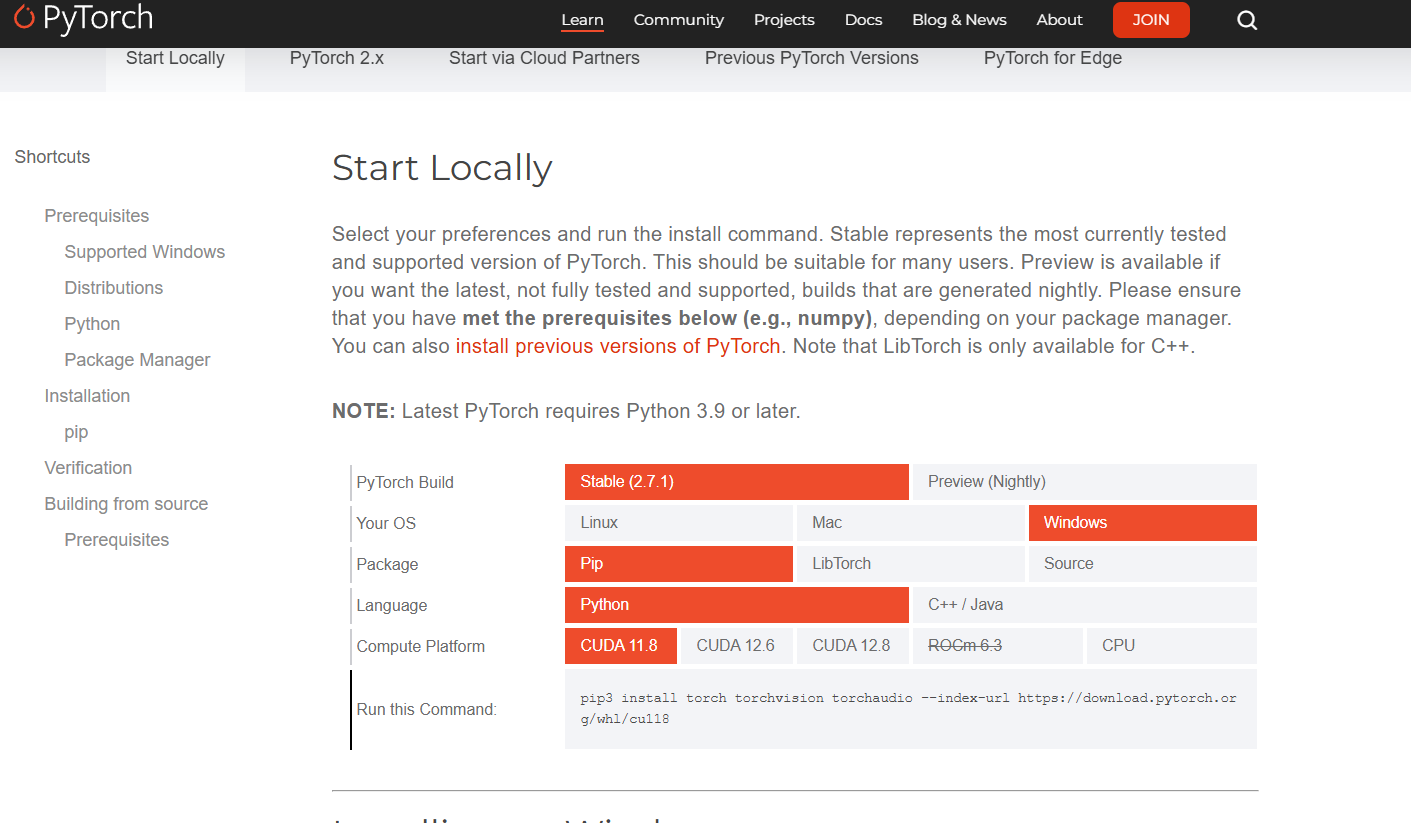Open Previous PyTorch Versions tab
This screenshot has height=823, width=1411.
pyautogui.click(x=812, y=58)
